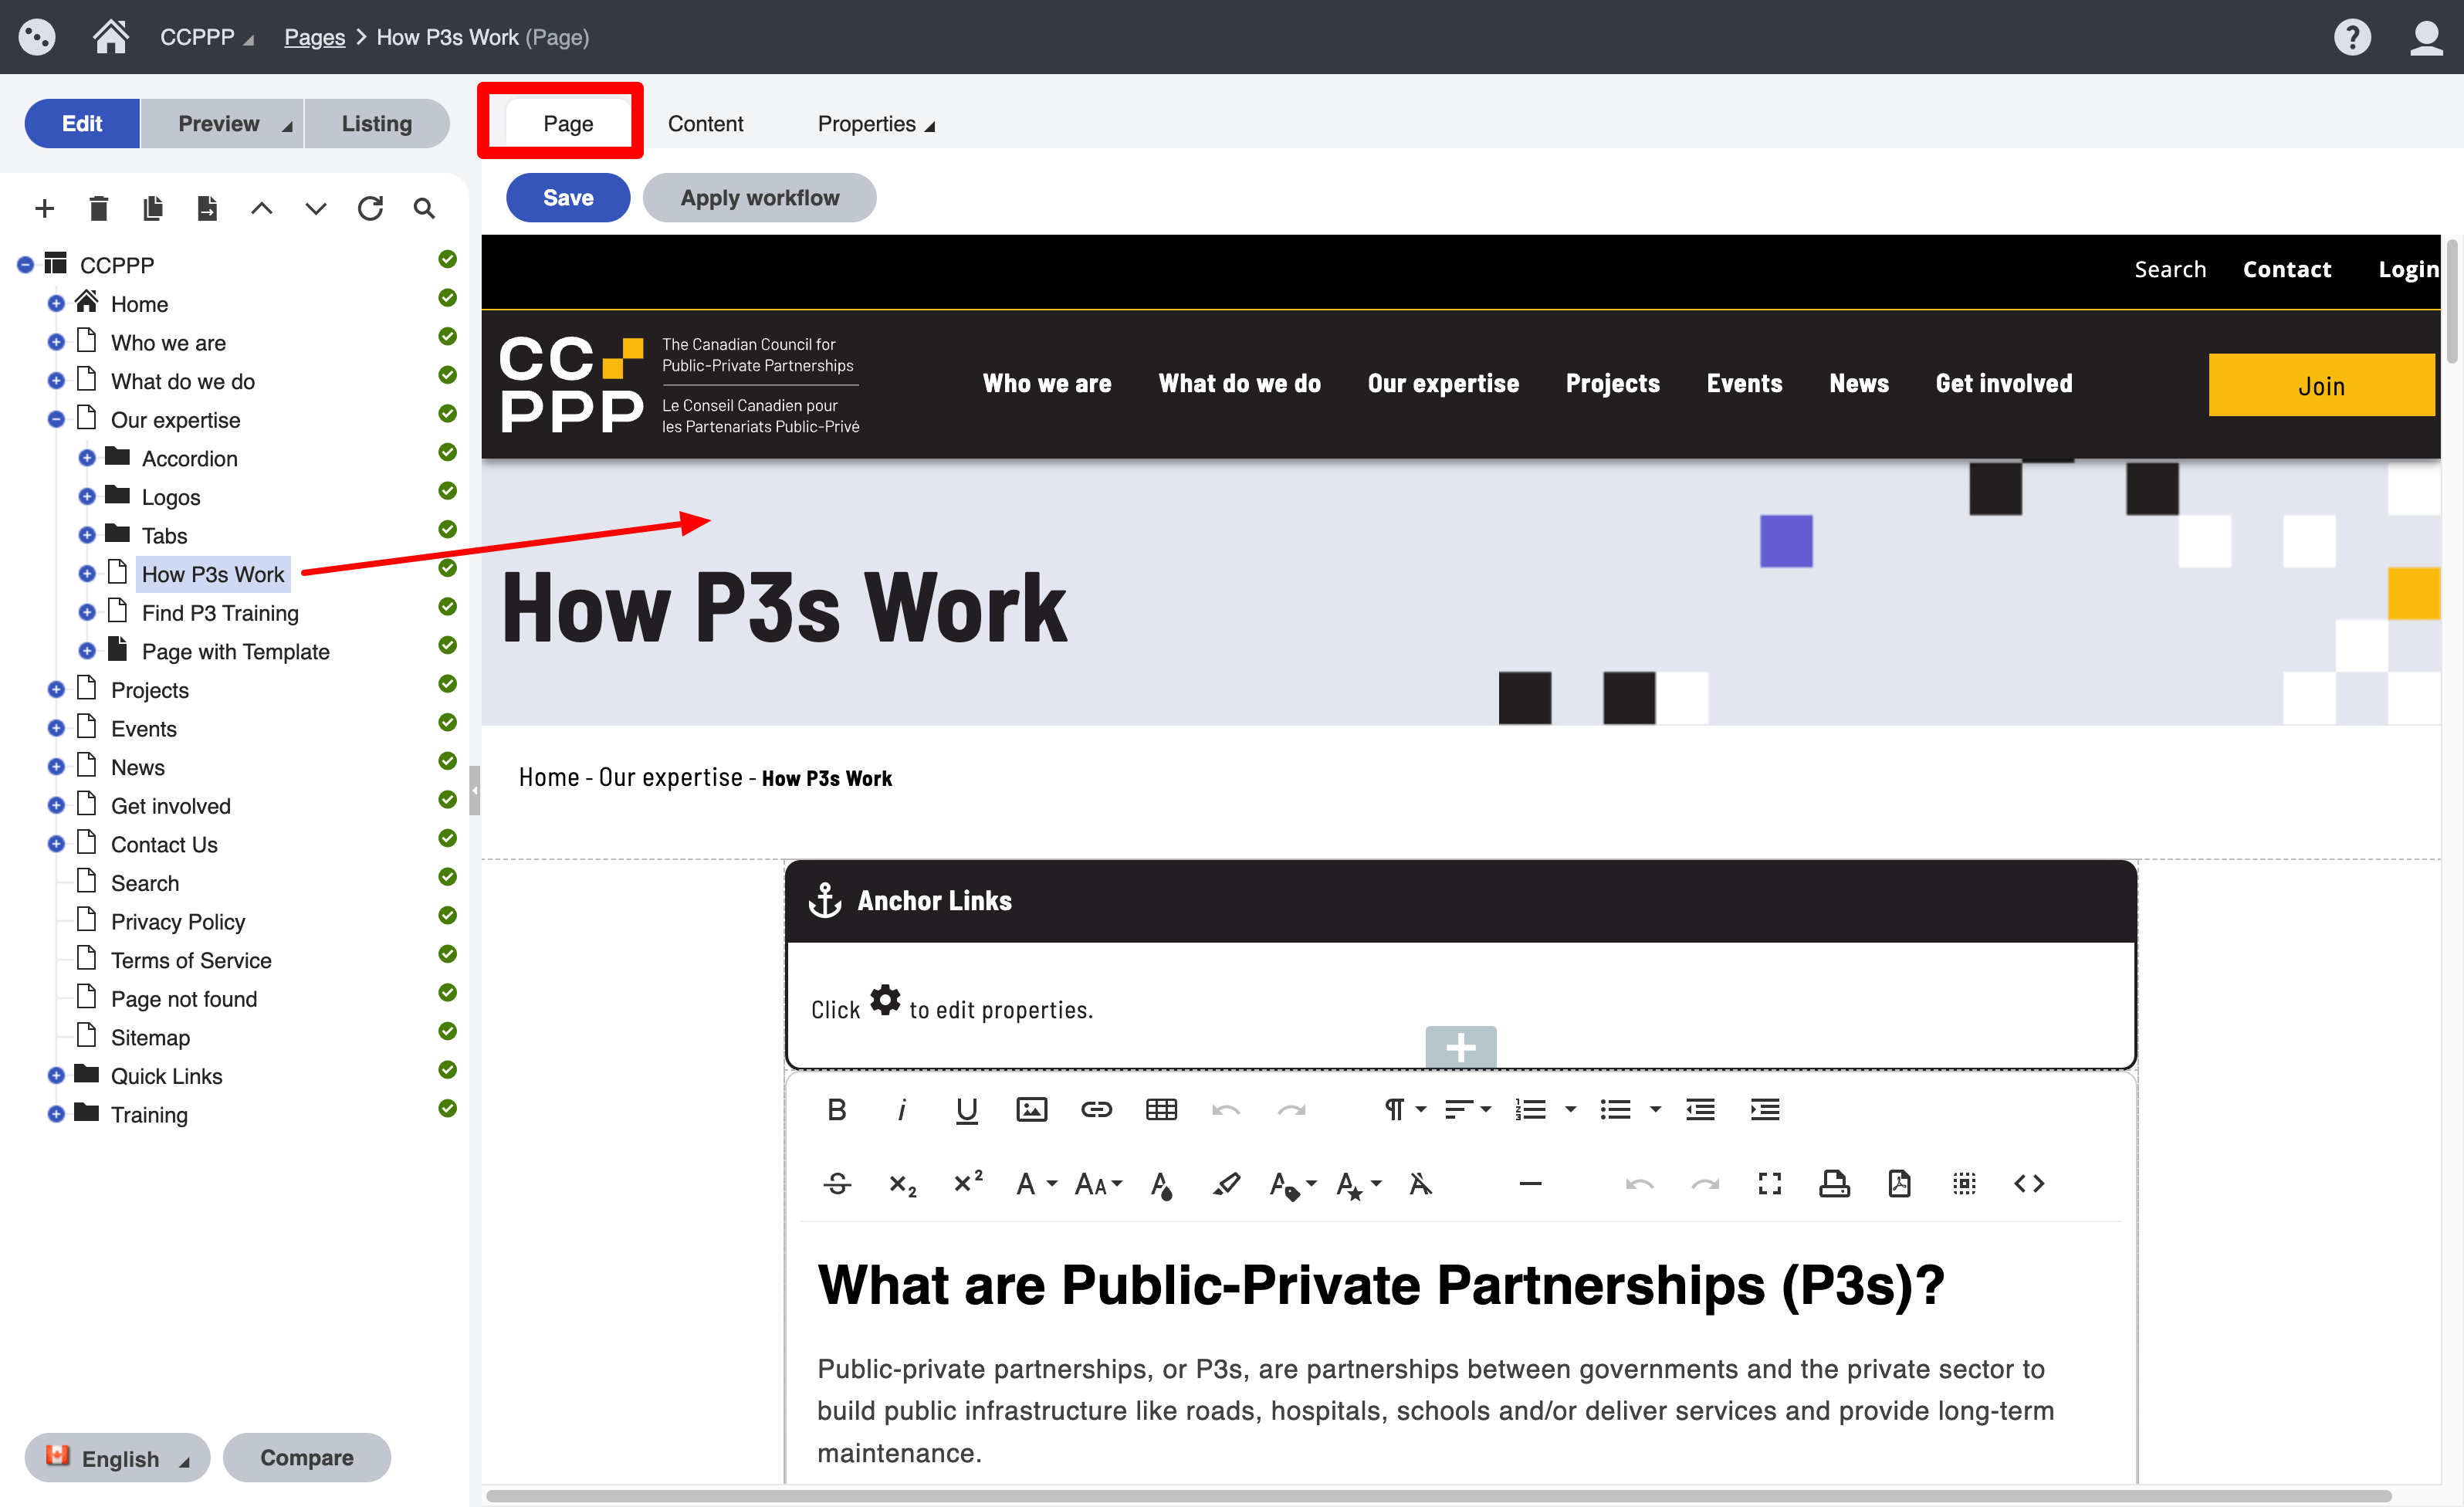Switch to Edit mode
The image size is (2464, 1507).
click(x=82, y=123)
